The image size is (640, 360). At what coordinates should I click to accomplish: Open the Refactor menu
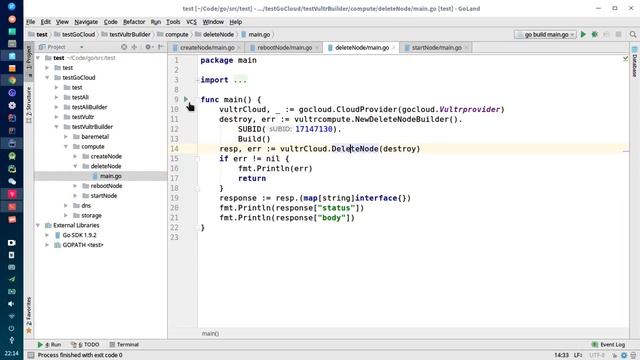[134, 22]
